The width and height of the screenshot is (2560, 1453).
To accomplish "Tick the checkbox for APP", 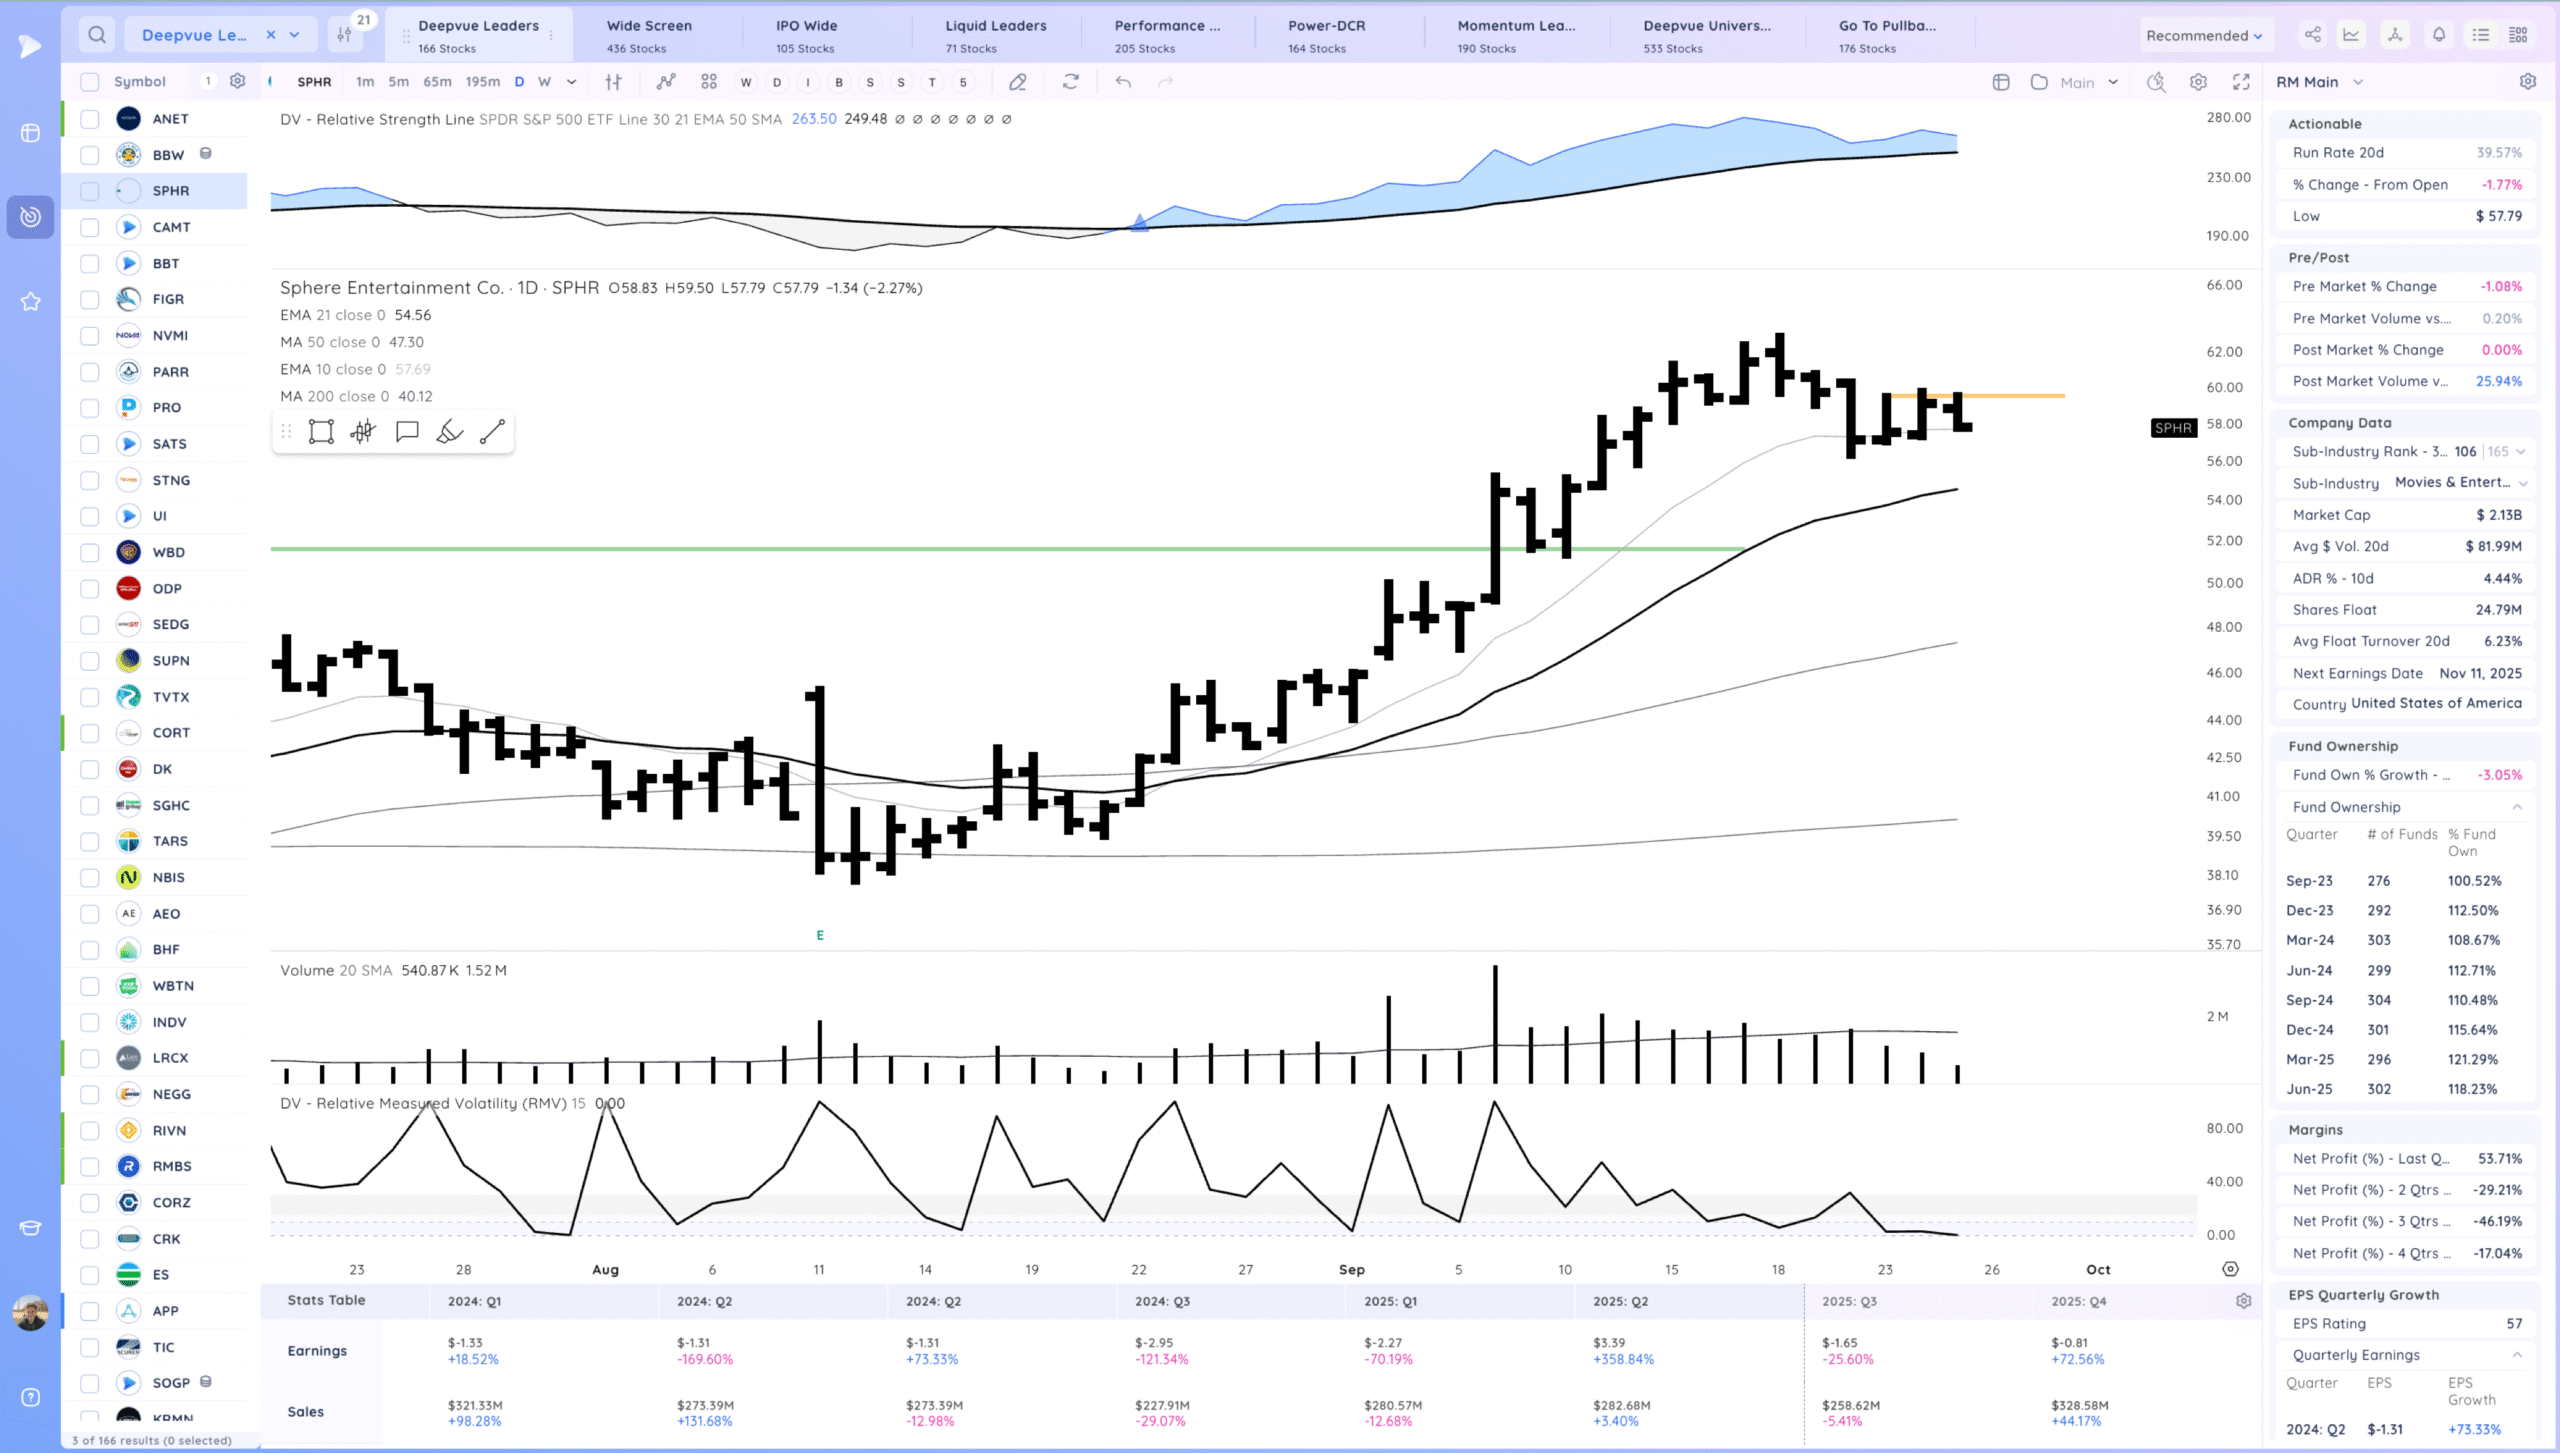I will click(x=90, y=1311).
